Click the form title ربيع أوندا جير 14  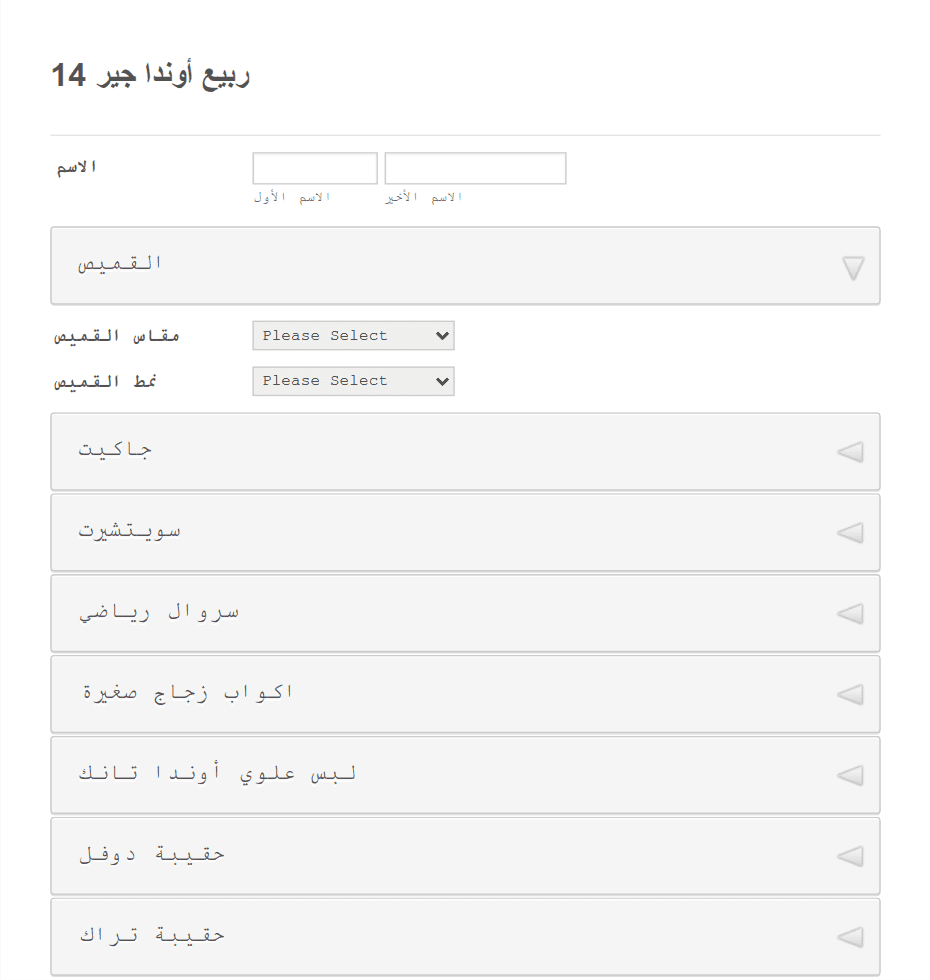pyautogui.click(x=151, y=76)
